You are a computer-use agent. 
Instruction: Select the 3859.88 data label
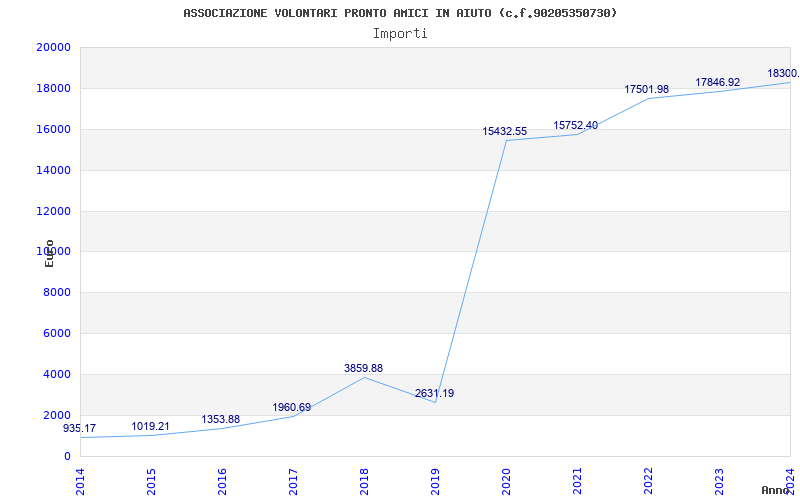[363, 368]
